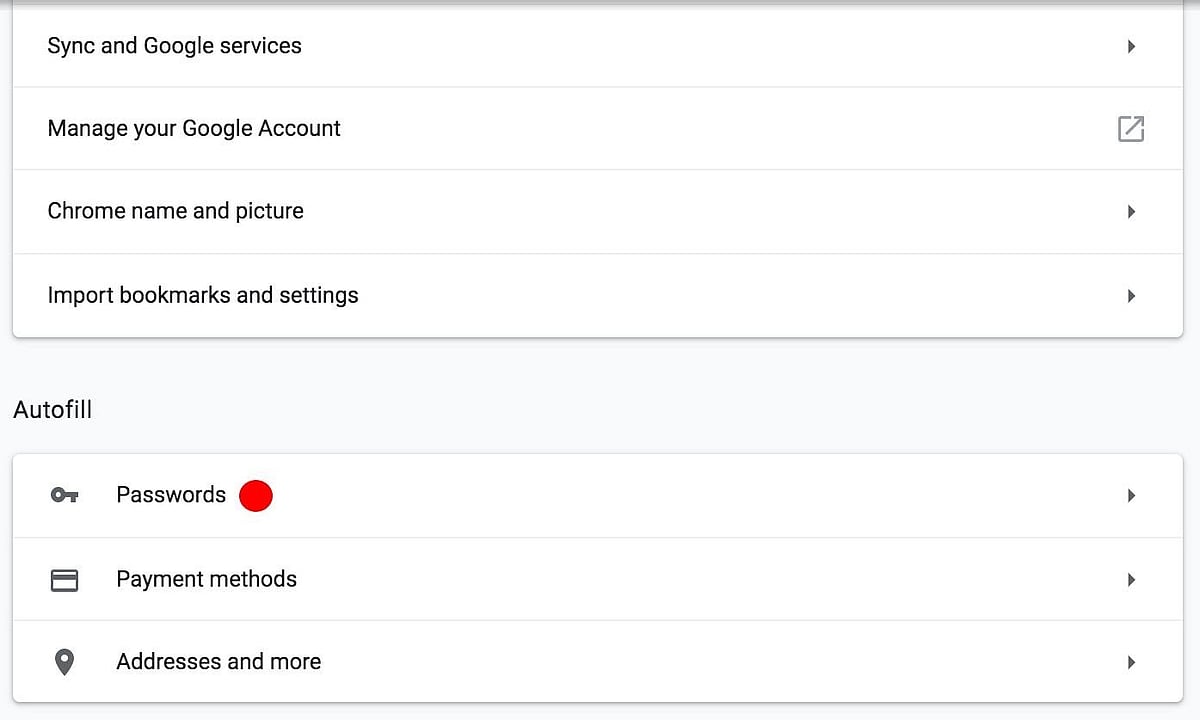Select the key-shaped Passwords autofill icon
Image resolution: width=1200 pixels, height=720 pixels.
pos(64,495)
